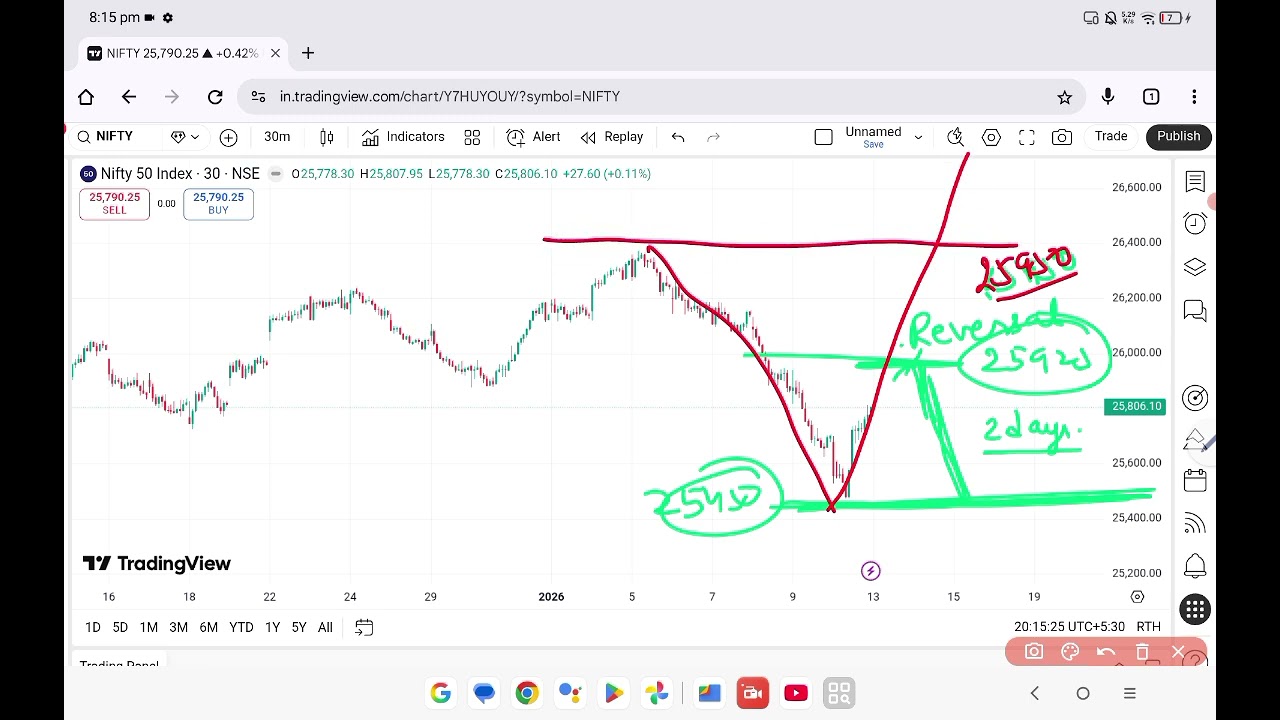Open a new browser tab
The width and height of the screenshot is (1280, 720).
point(308,53)
